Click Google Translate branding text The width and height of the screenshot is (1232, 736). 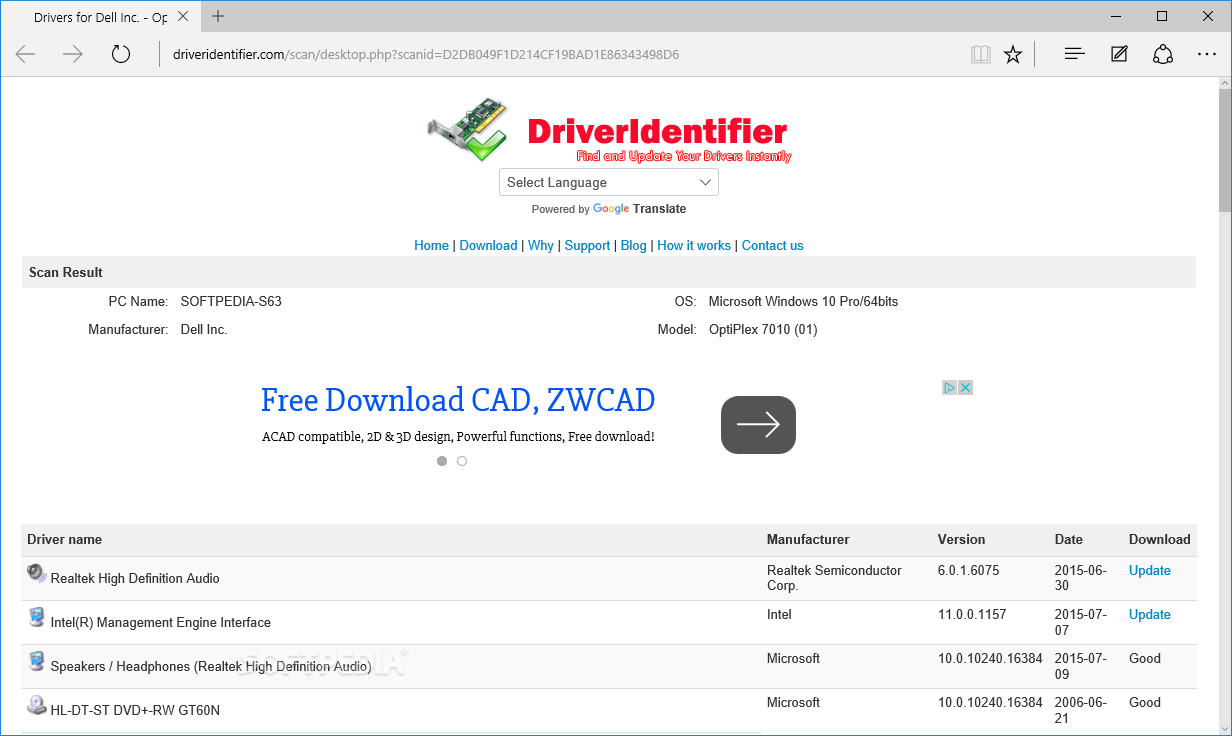point(640,209)
